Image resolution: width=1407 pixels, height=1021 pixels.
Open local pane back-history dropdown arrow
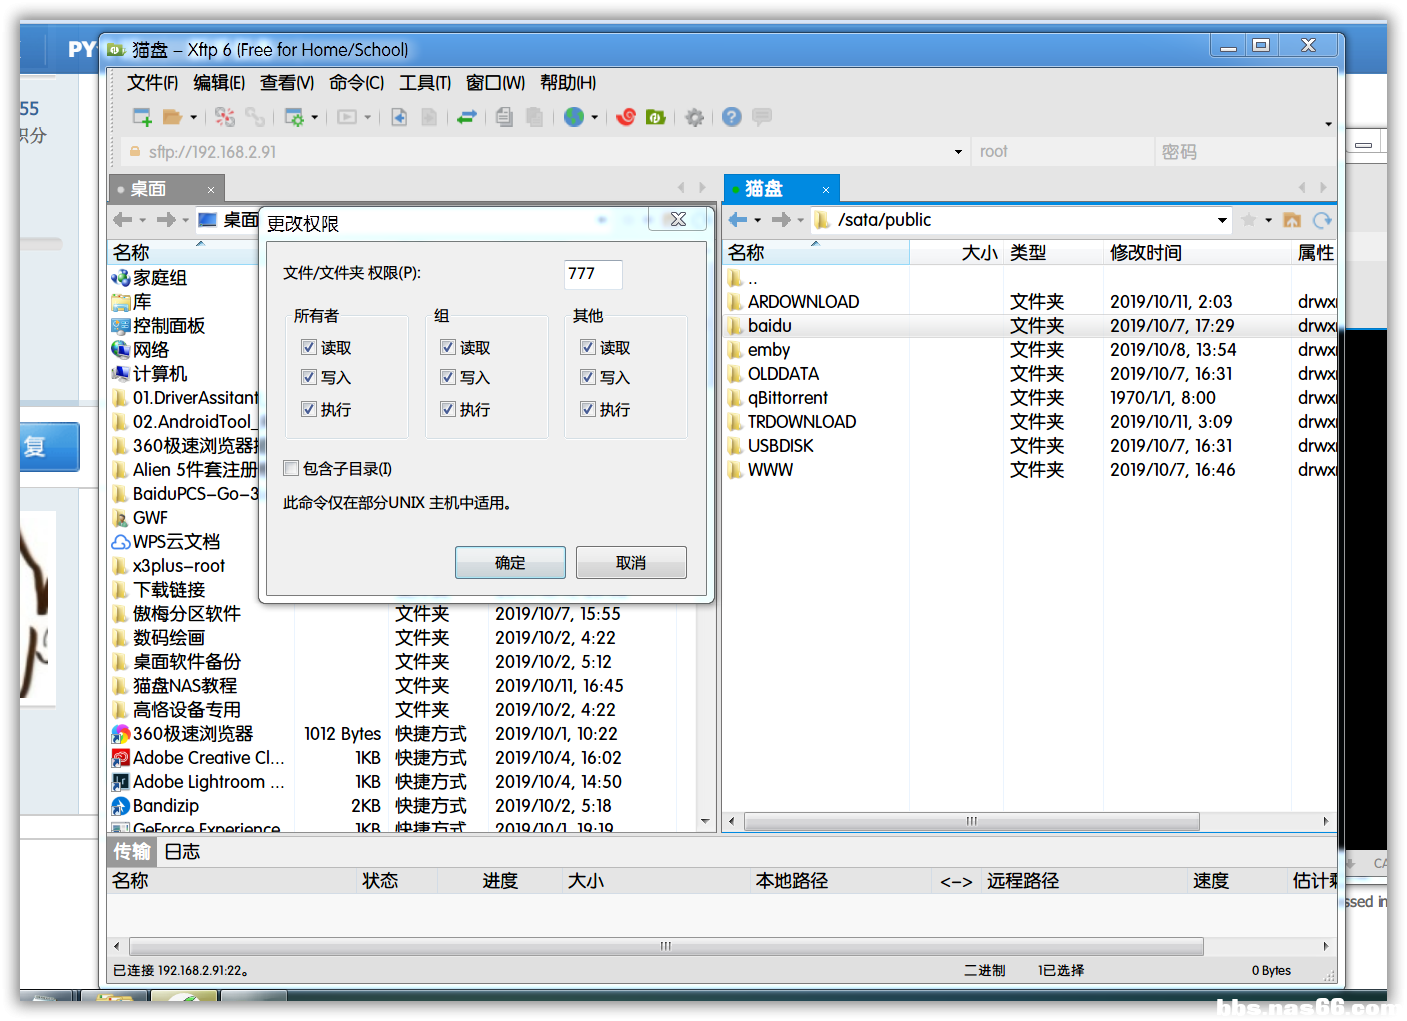click(142, 220)
